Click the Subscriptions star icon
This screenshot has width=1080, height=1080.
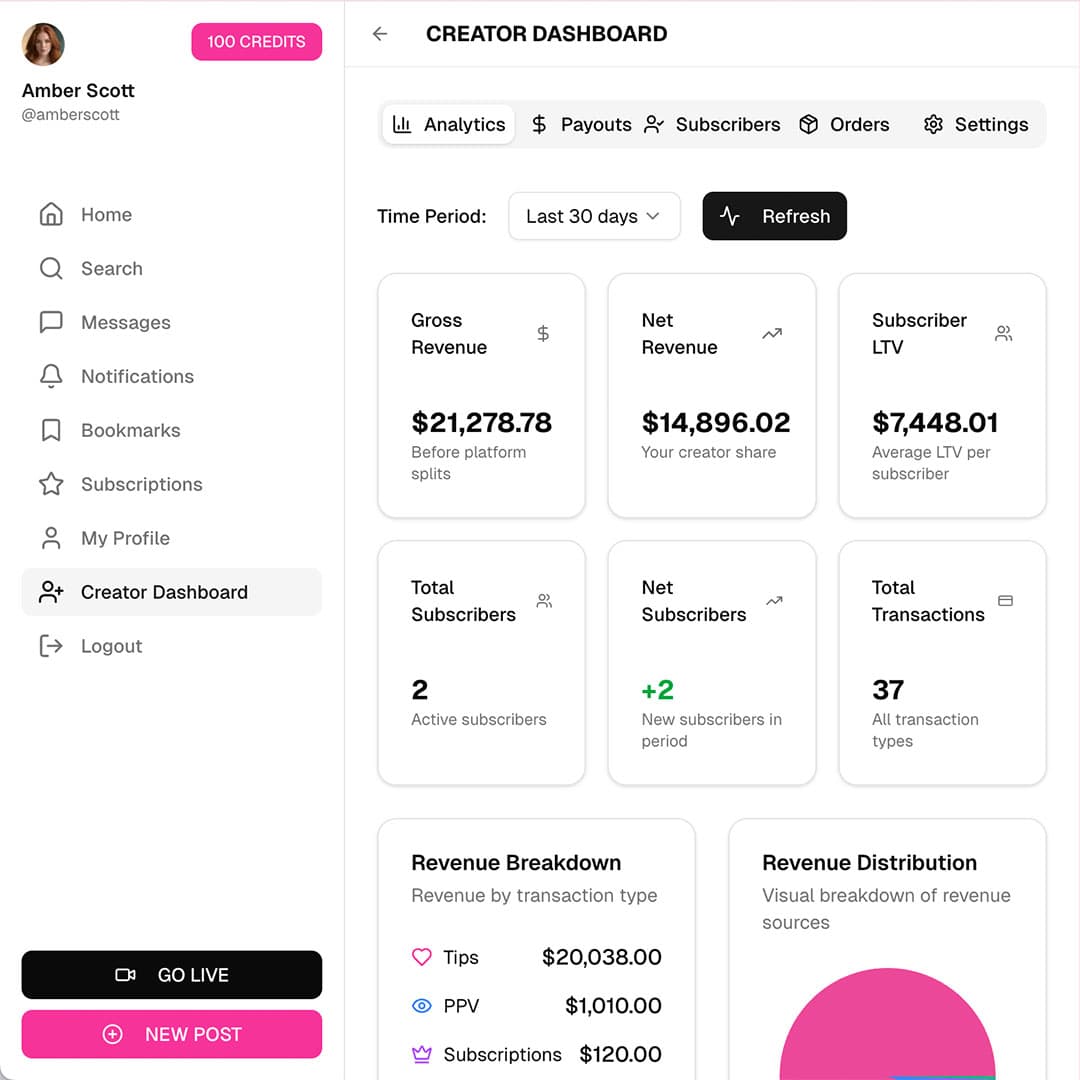(x=51, y=485)
